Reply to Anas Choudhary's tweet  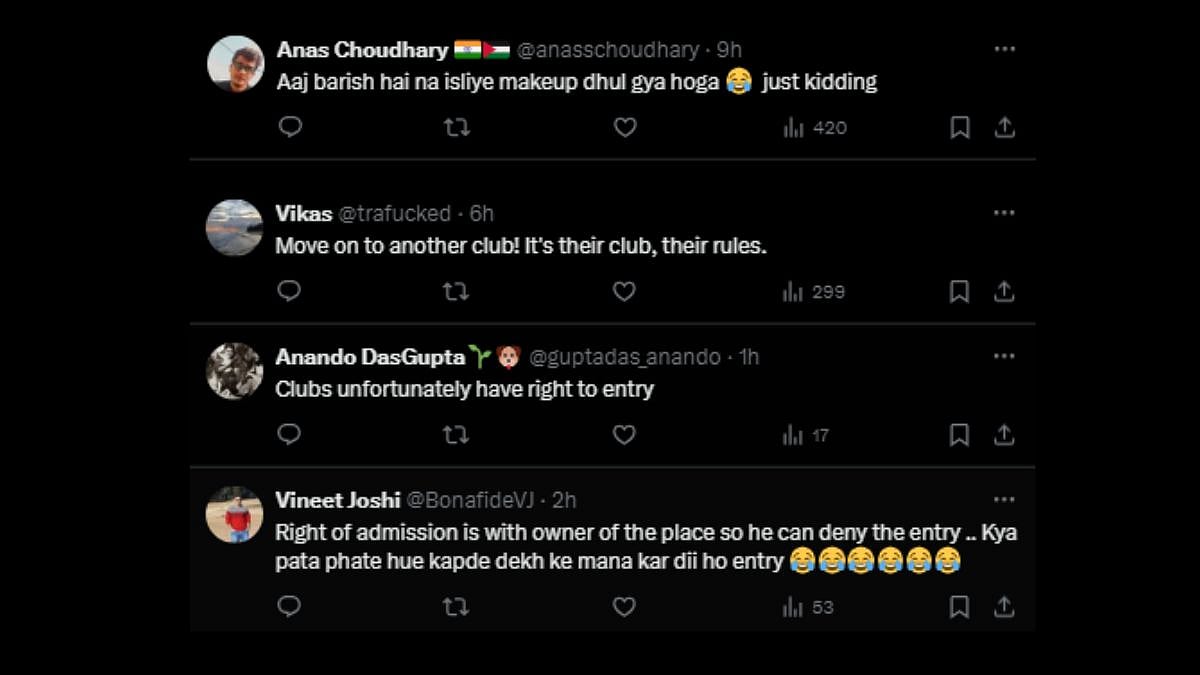pos(290,127)
